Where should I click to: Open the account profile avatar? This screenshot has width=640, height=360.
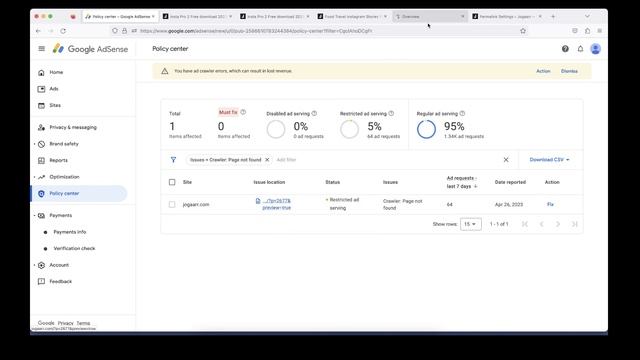(596, 49)
